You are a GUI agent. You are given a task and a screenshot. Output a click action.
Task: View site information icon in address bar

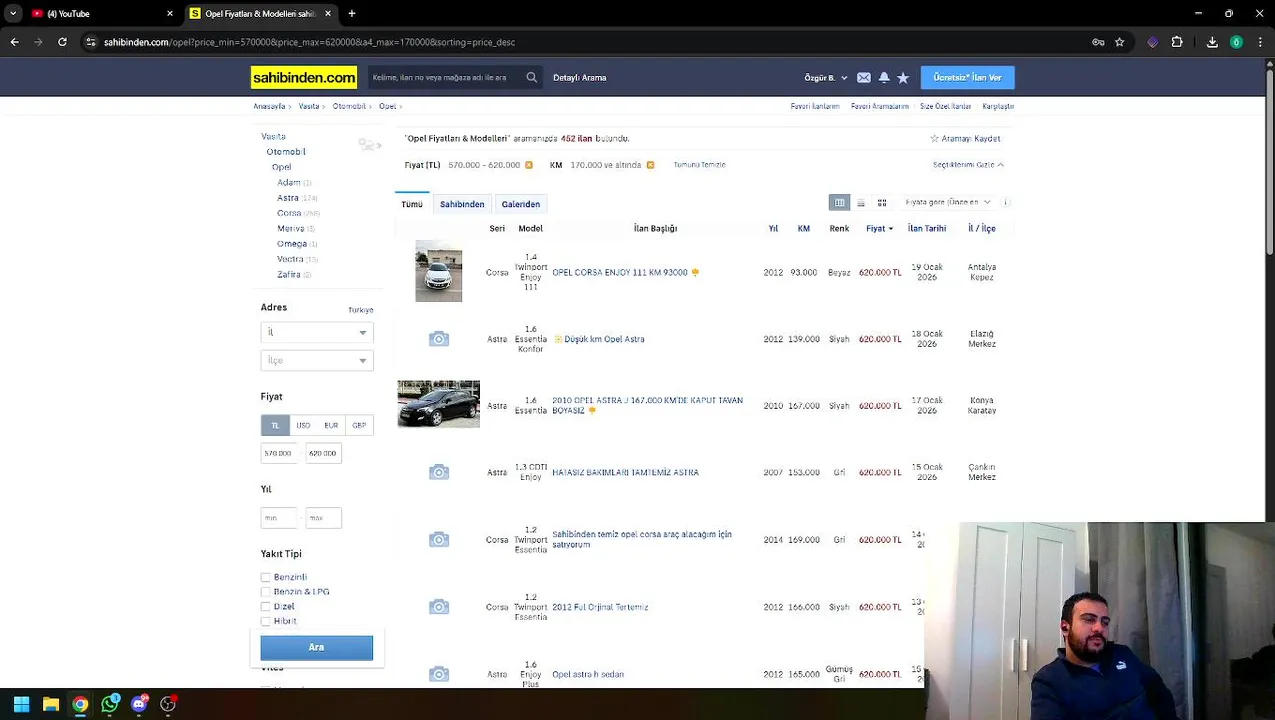tap(91, 42)
